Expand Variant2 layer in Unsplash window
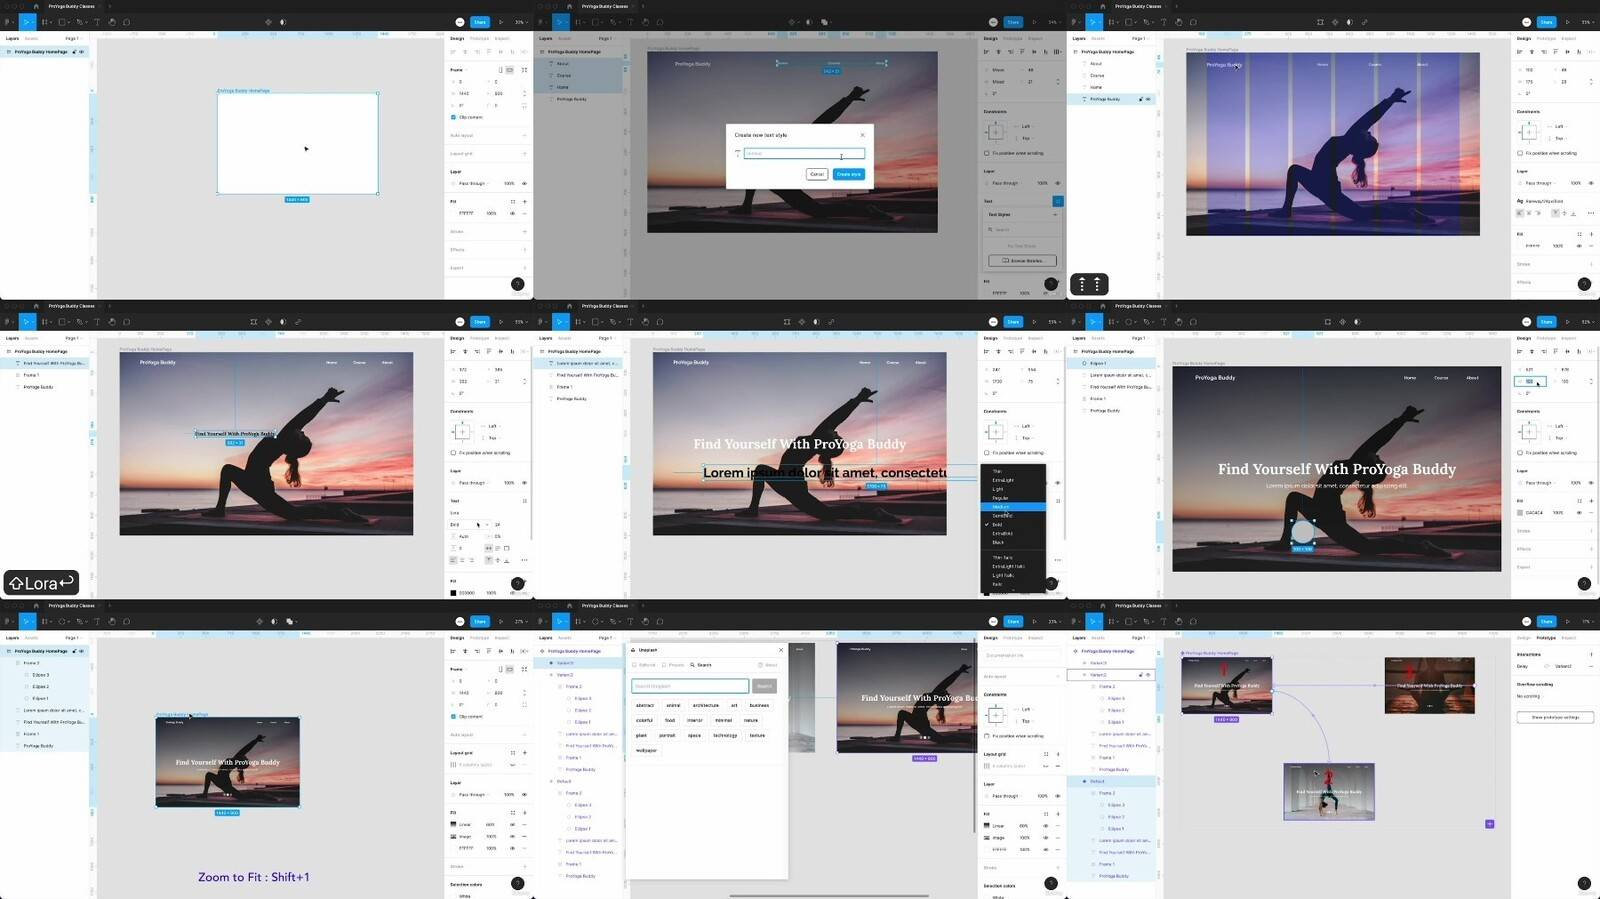 coord(551,675)
